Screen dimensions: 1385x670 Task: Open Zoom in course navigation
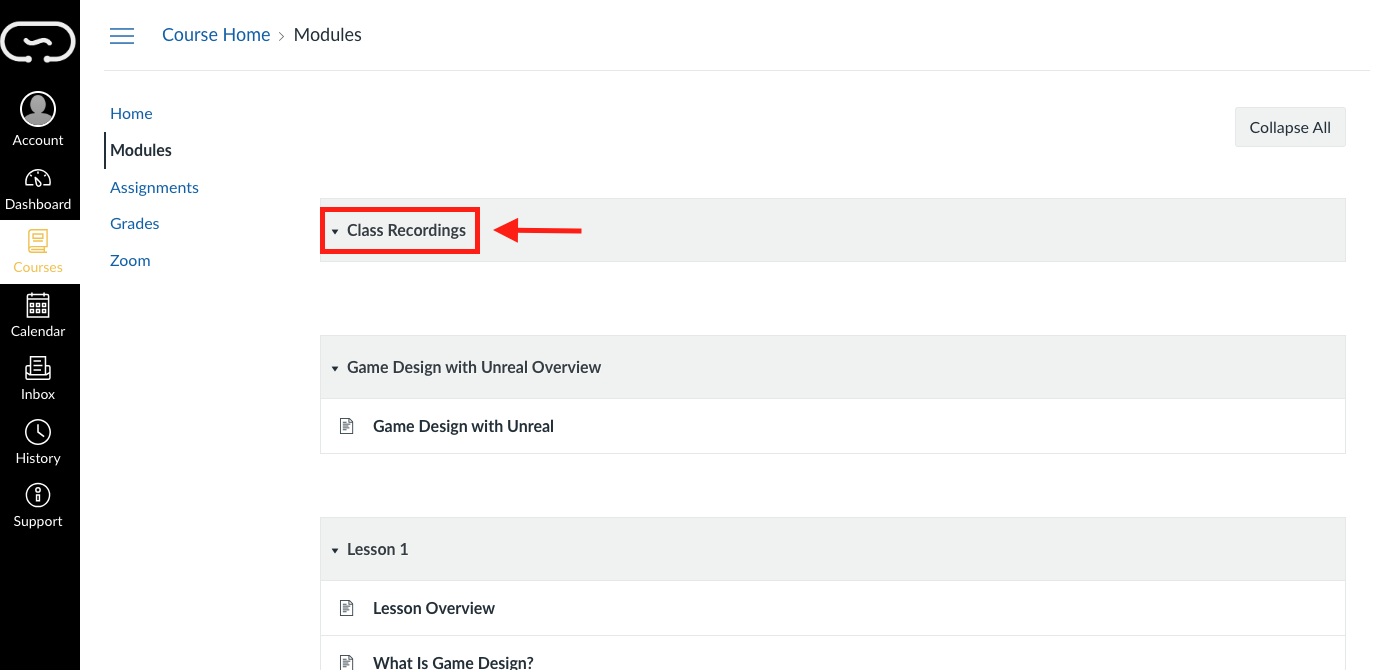pyautogui.click(x=130, y=261)
